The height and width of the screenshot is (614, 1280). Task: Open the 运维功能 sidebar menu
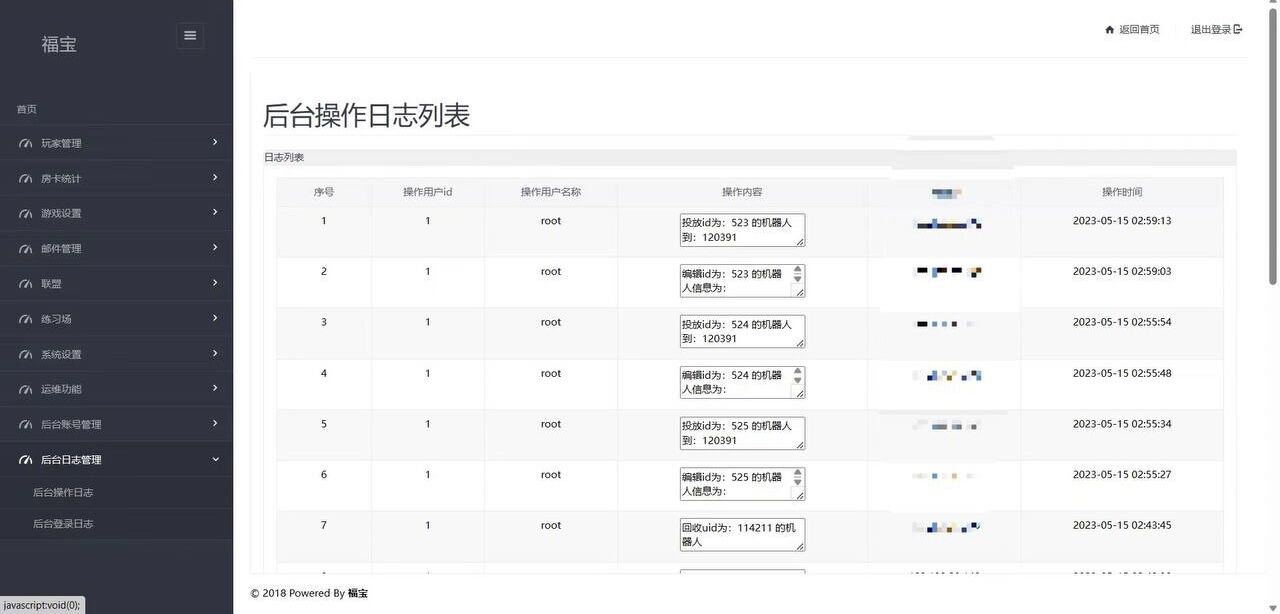click(62, 389)
